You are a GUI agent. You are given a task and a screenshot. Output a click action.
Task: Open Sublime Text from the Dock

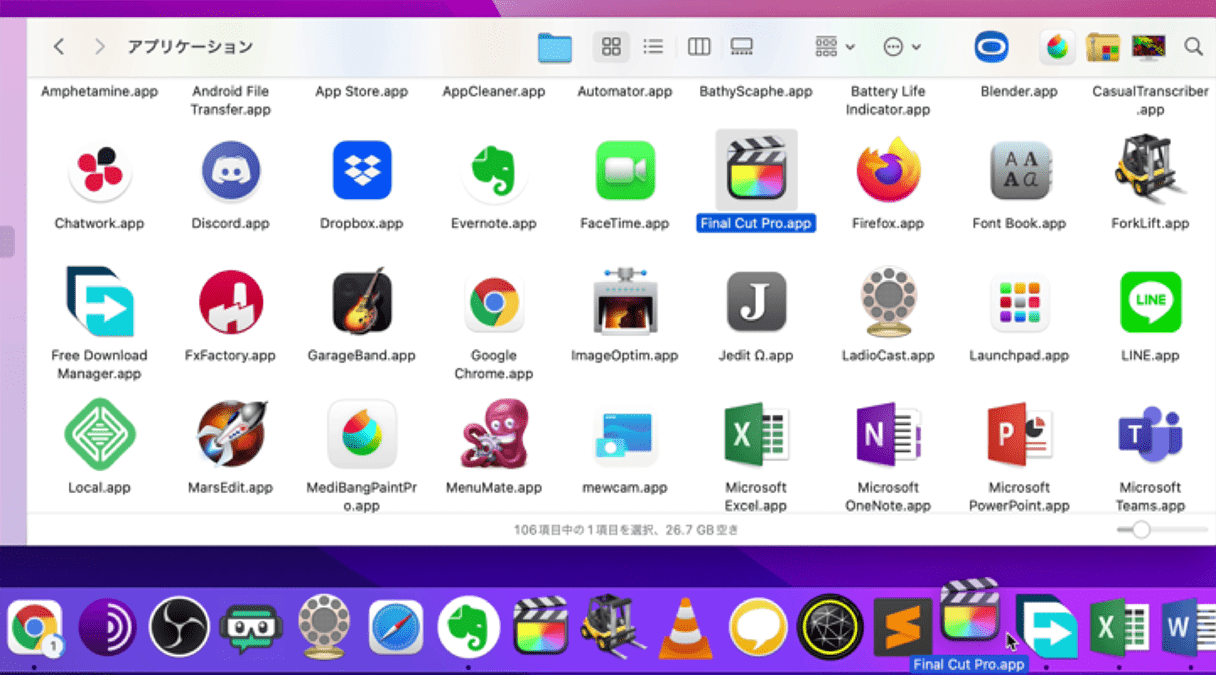902,628
